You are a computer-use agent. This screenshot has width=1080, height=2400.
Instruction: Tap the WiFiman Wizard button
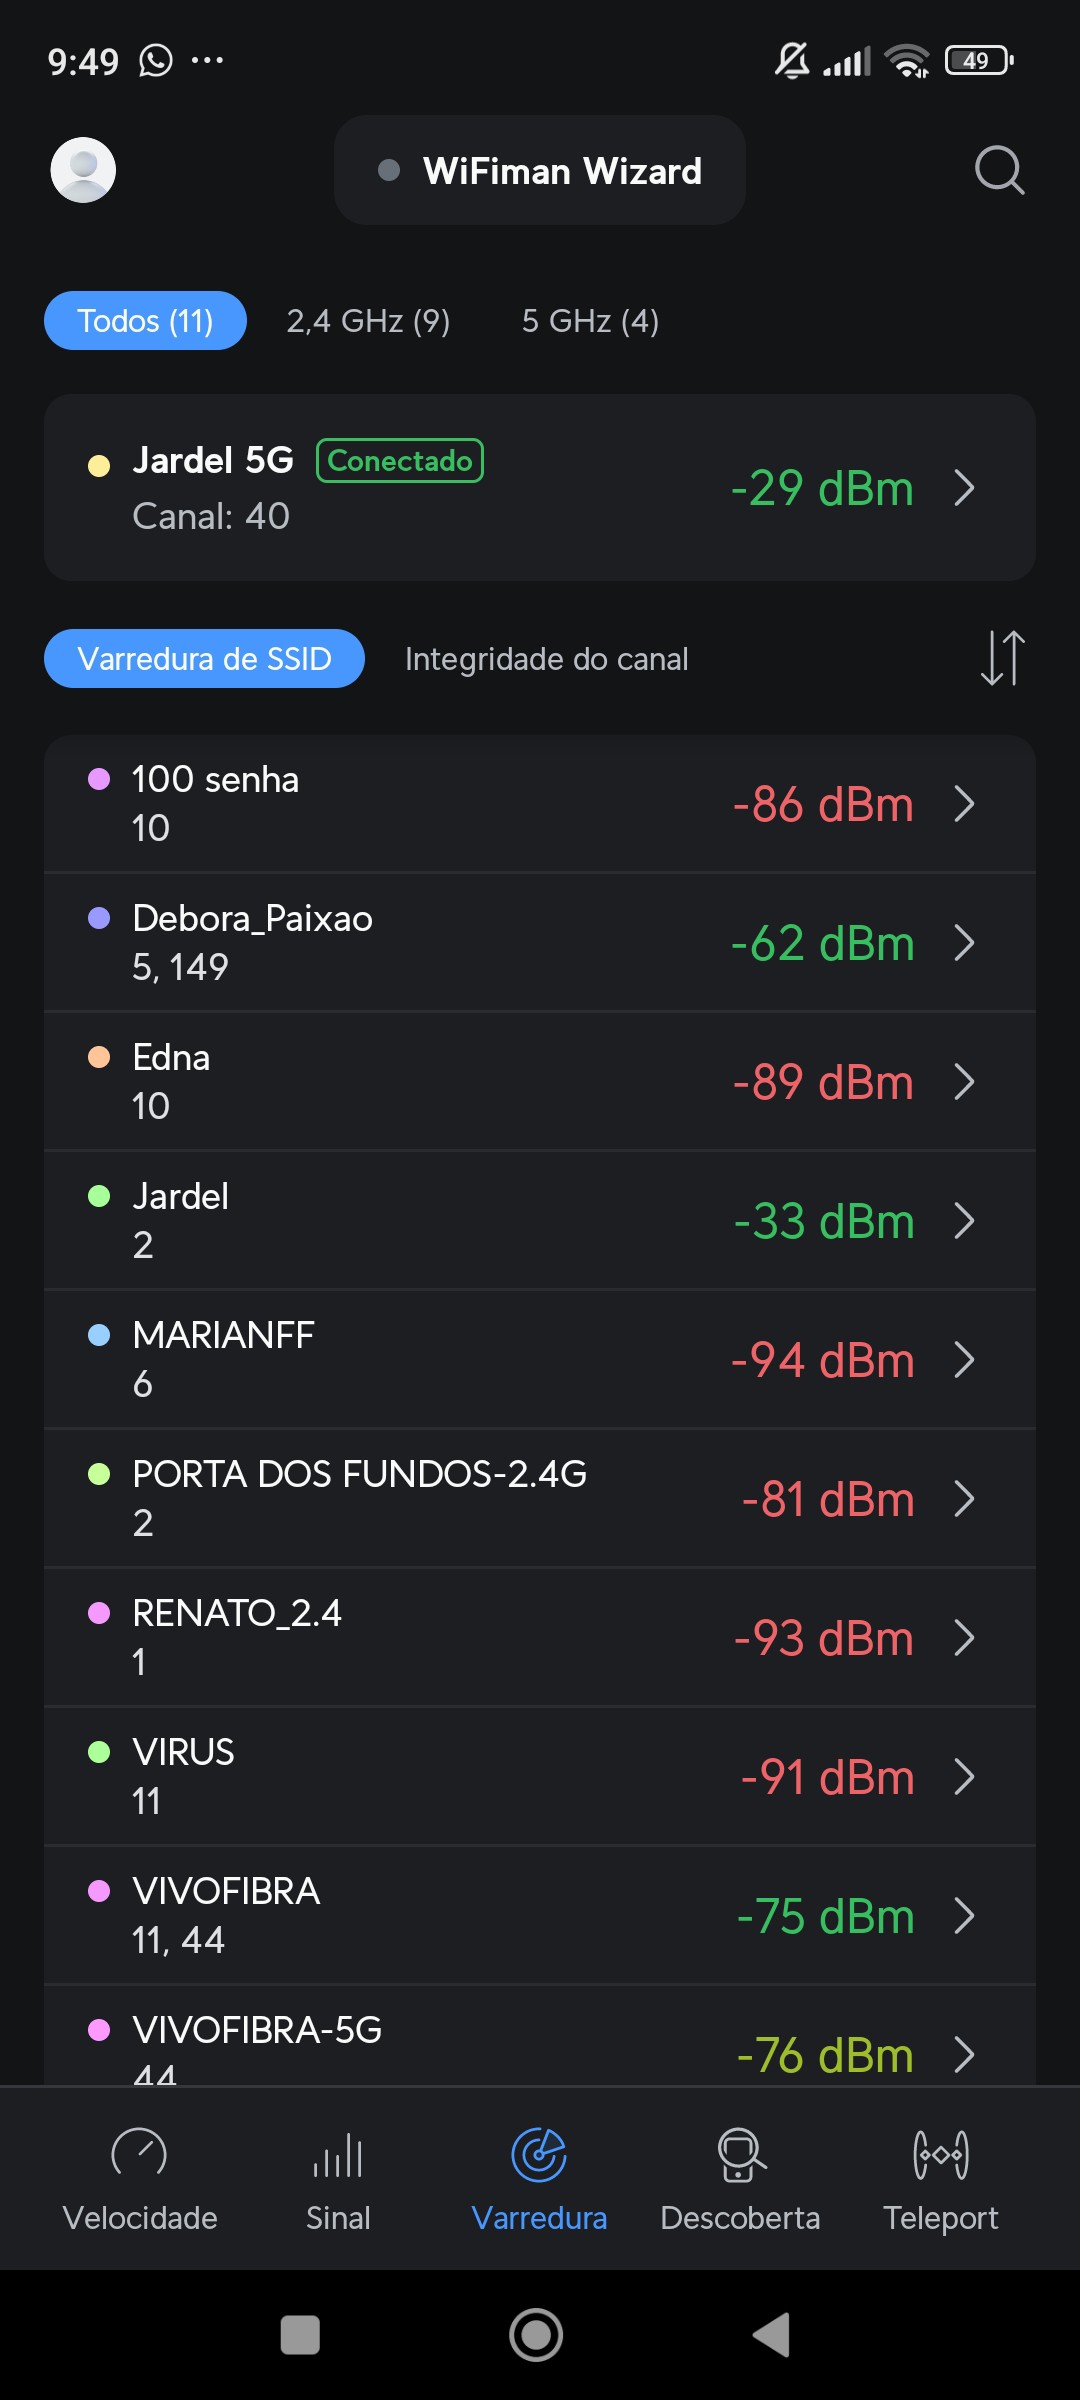540,171
